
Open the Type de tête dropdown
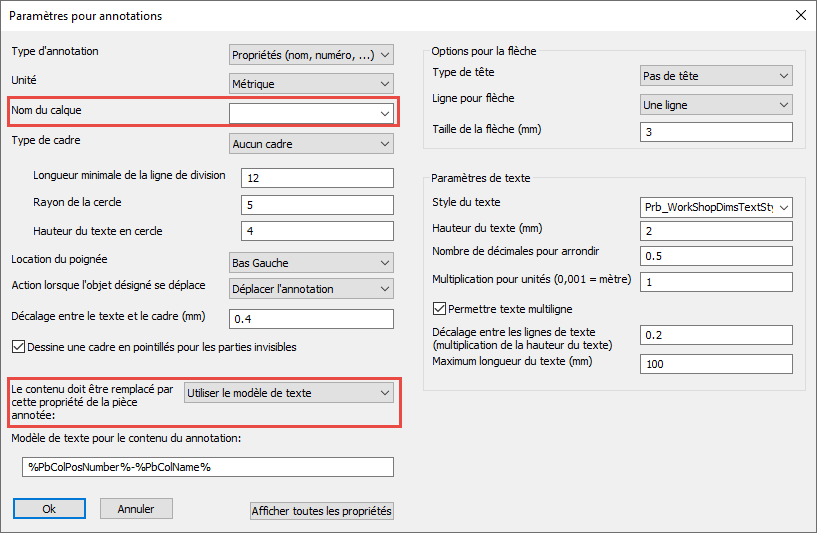click(715, 75)
